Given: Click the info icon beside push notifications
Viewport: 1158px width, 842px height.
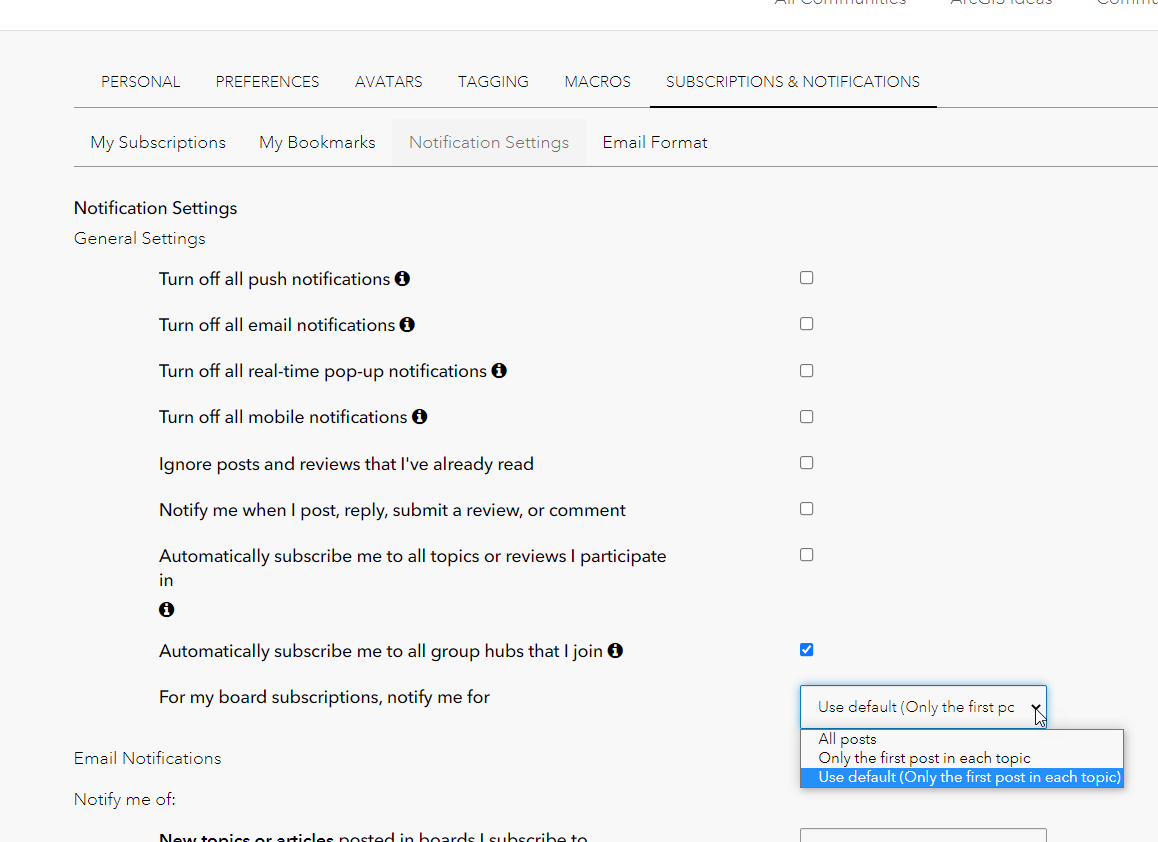Looking at the screenshot, I should pos(402,279).
